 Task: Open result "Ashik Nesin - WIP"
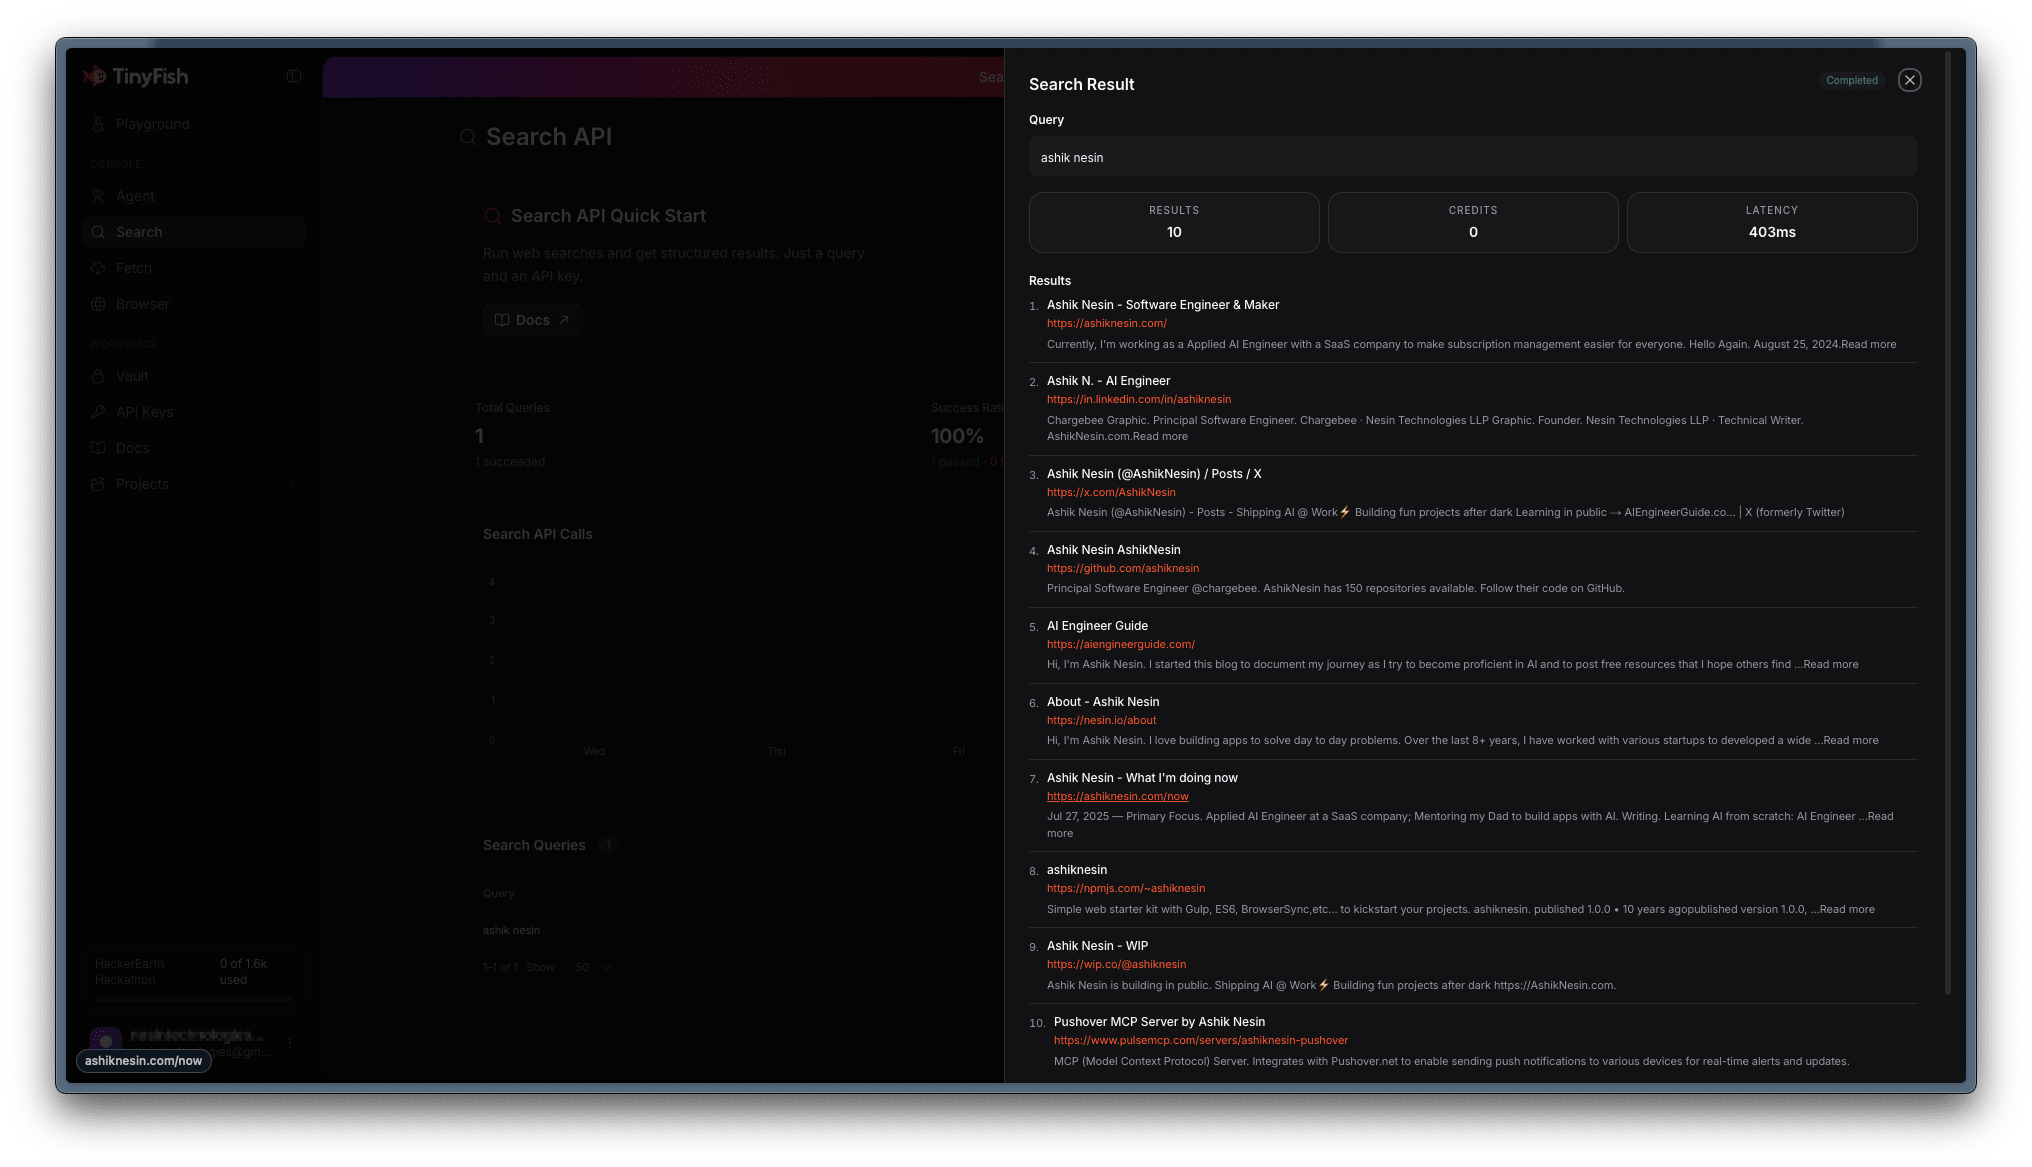click(1098, 946)
